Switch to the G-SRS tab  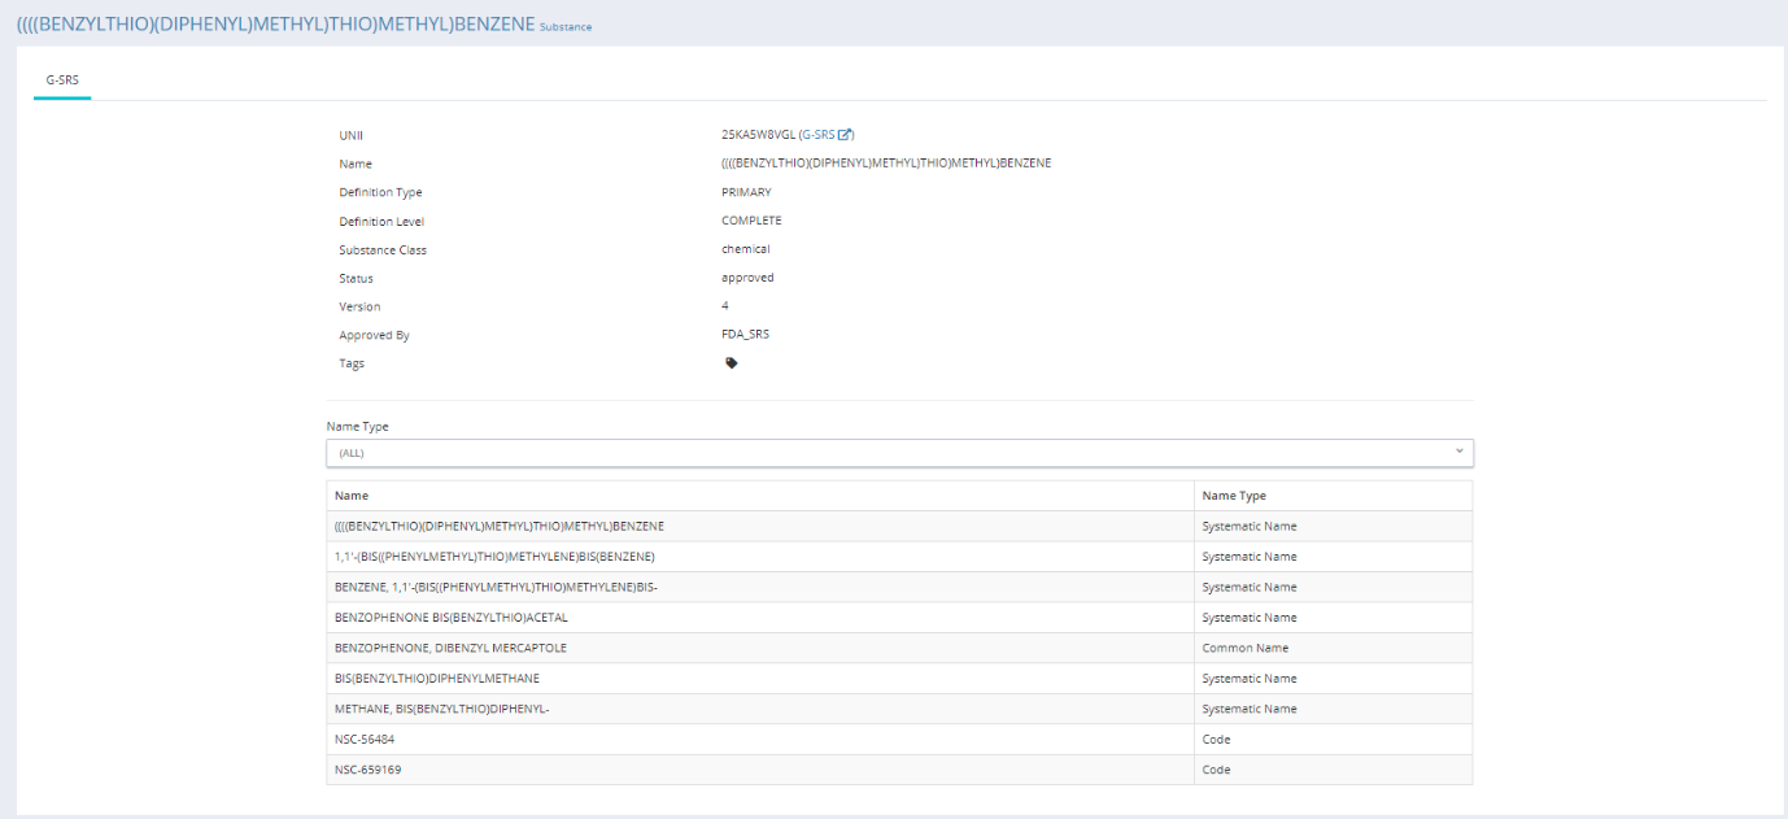62,80
